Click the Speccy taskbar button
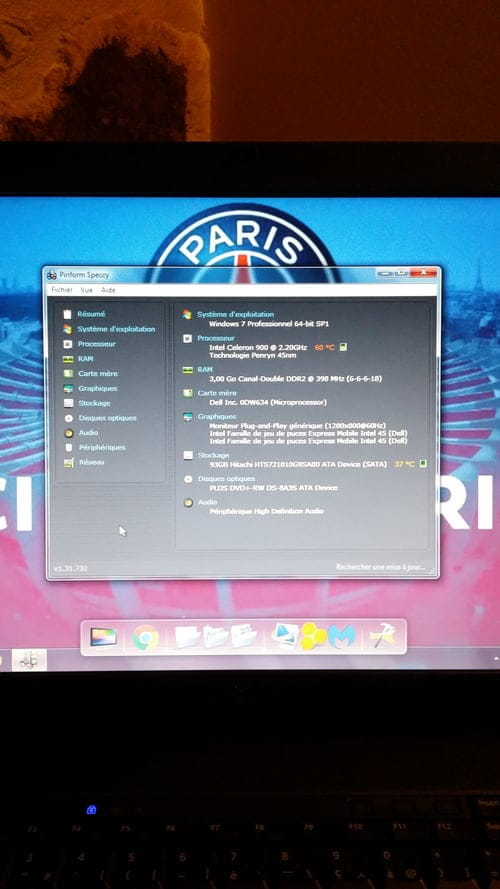Image resolution: width=500 pixels, height=889 pixels. 29,660
